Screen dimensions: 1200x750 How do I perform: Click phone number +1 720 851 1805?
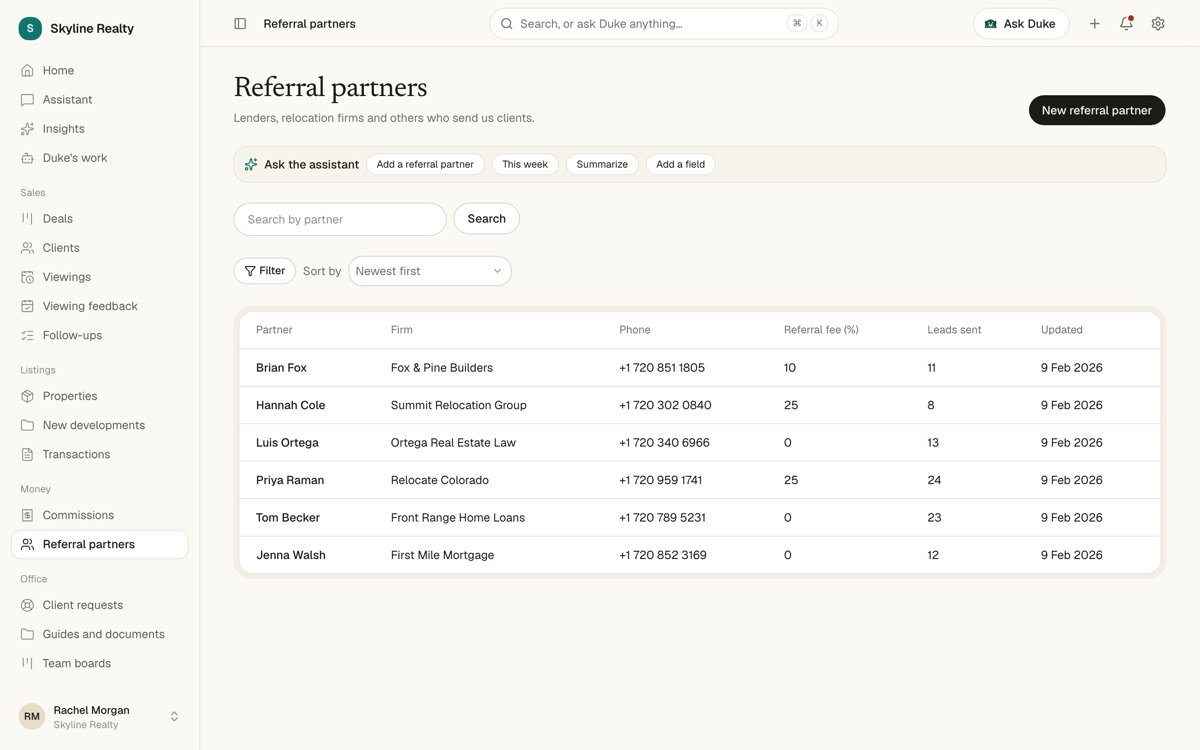click(x=662, y=368)
